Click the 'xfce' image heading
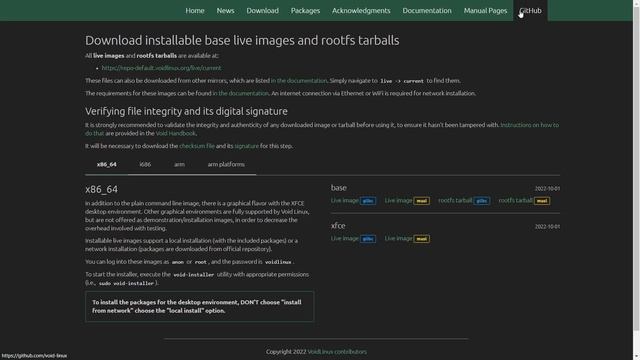The image size is (640, 360). (338, 226)
